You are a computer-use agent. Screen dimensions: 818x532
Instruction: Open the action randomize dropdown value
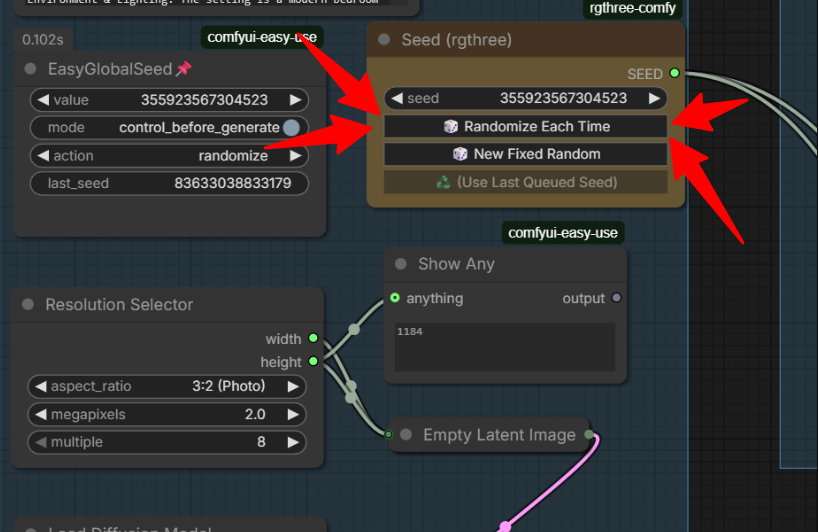coord(233,155)
